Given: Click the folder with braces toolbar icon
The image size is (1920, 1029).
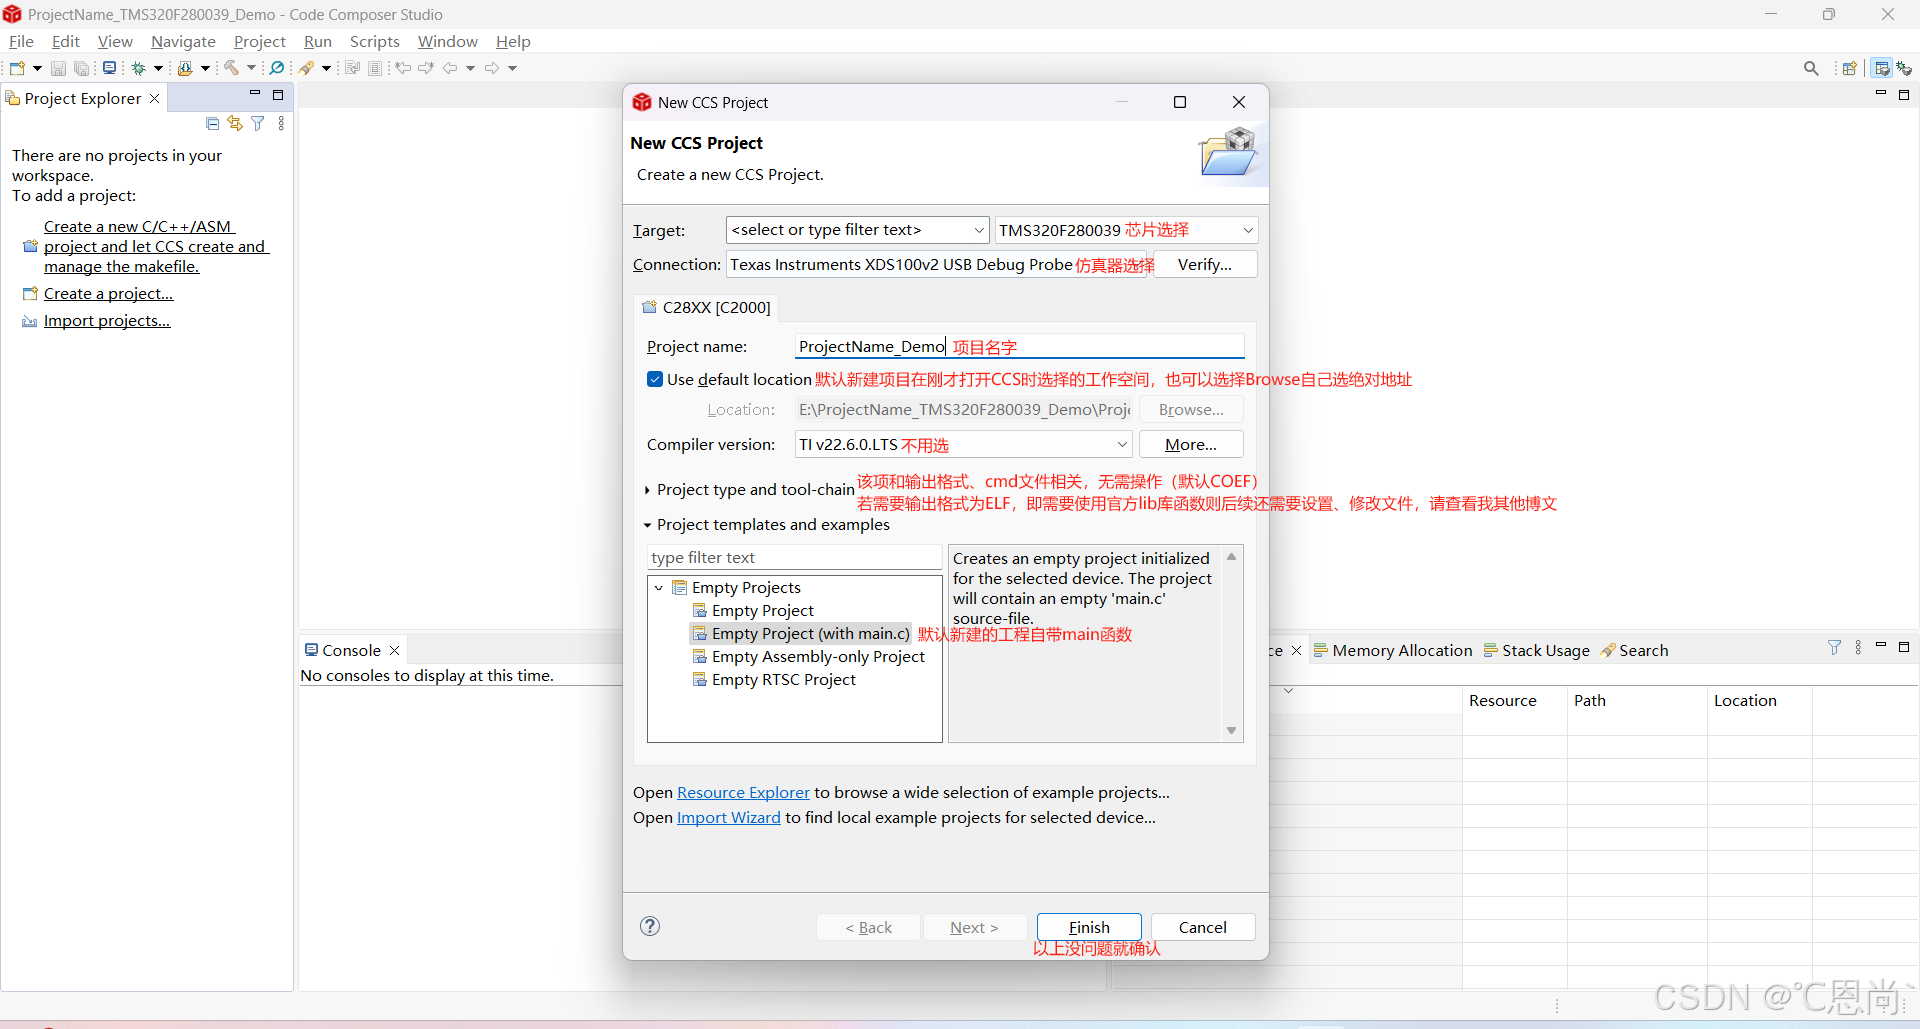Looking at the screenshot, I should pos(185,68).
